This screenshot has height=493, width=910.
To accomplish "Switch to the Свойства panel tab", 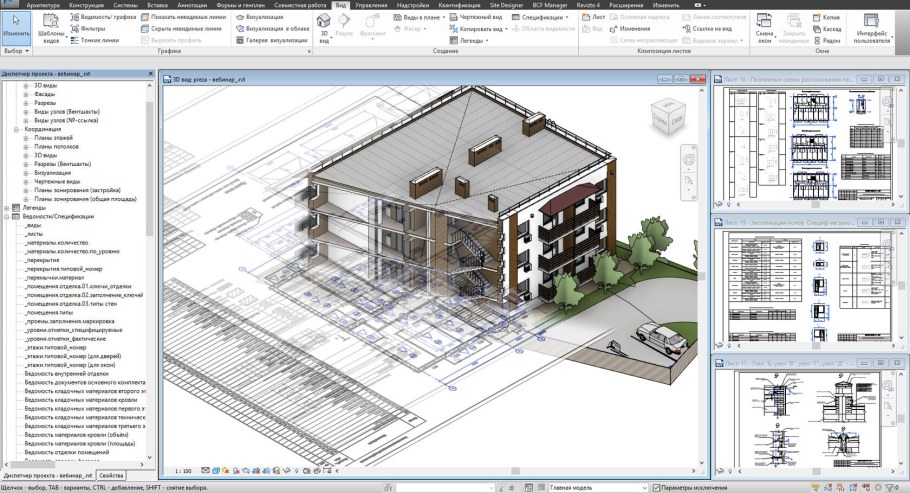I will tap(111, 476).
